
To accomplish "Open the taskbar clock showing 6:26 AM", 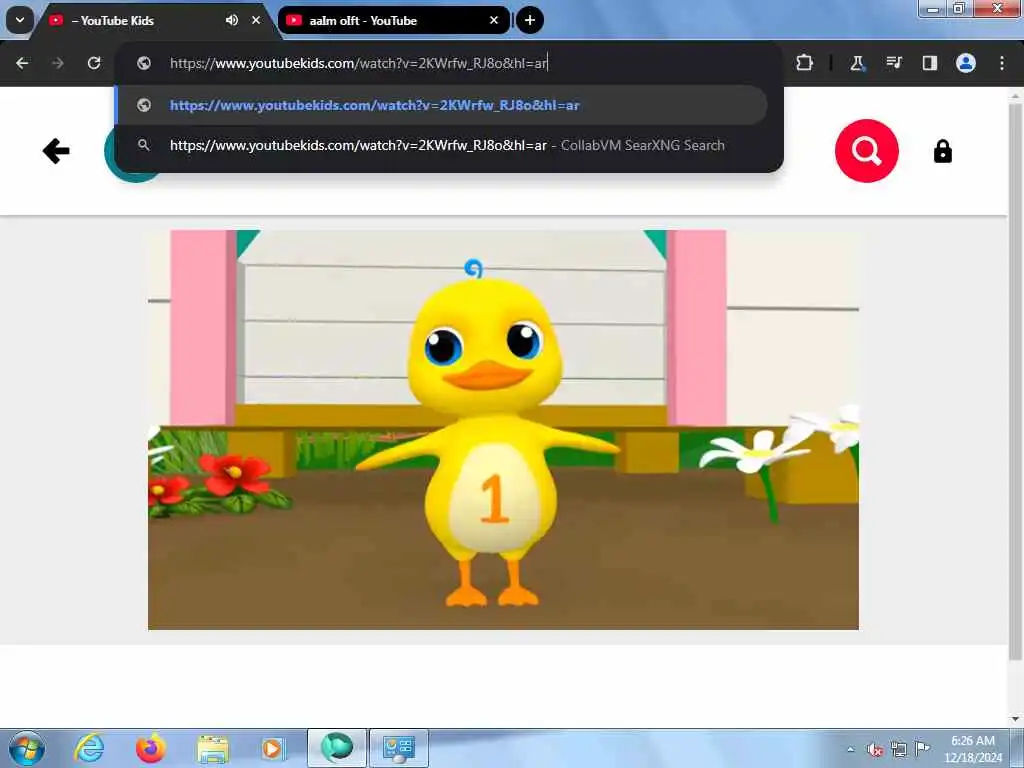I will (973, 749).
